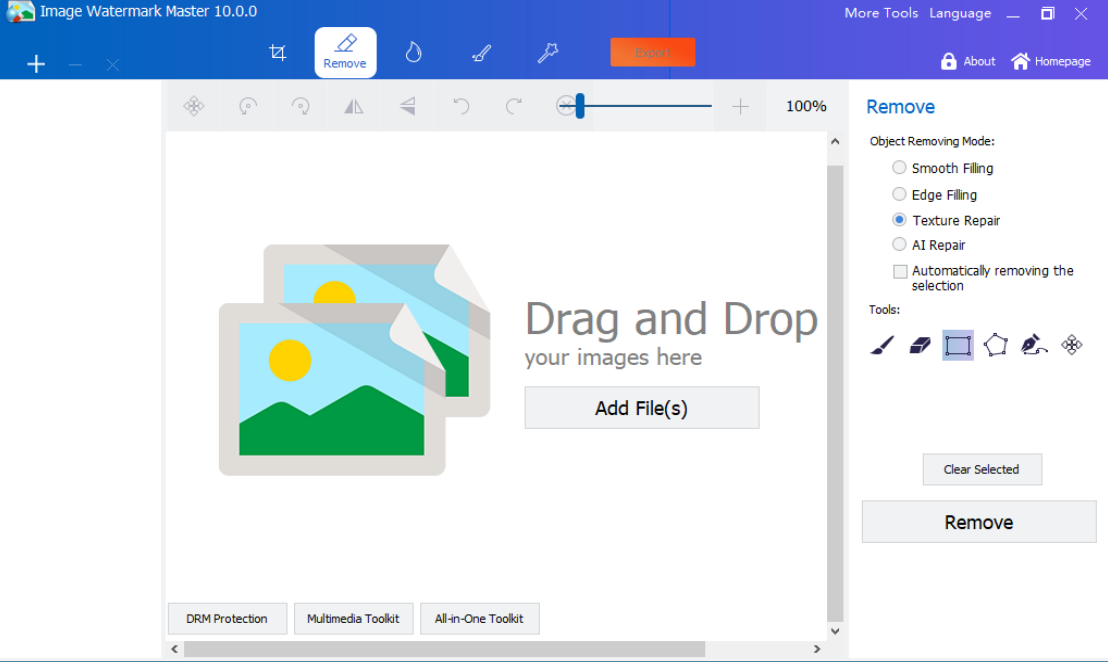Click the 100% zoom value
The image size is (1108, 662).
(806, 106)
